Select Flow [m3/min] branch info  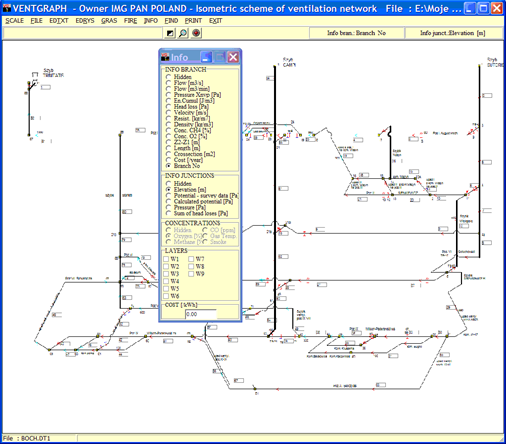tap(168, 89)
